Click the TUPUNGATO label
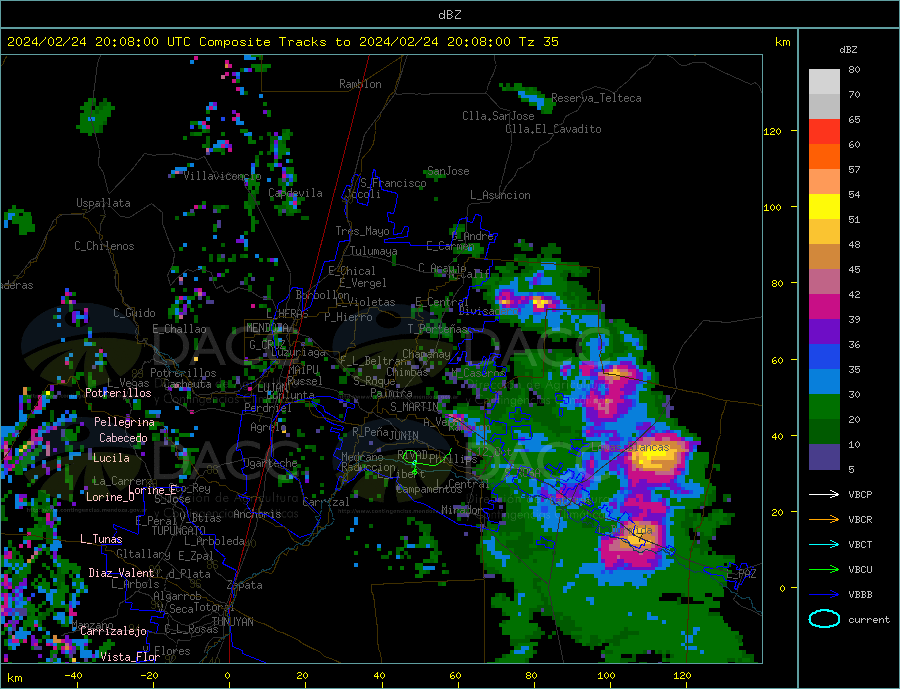 [179, 531]
